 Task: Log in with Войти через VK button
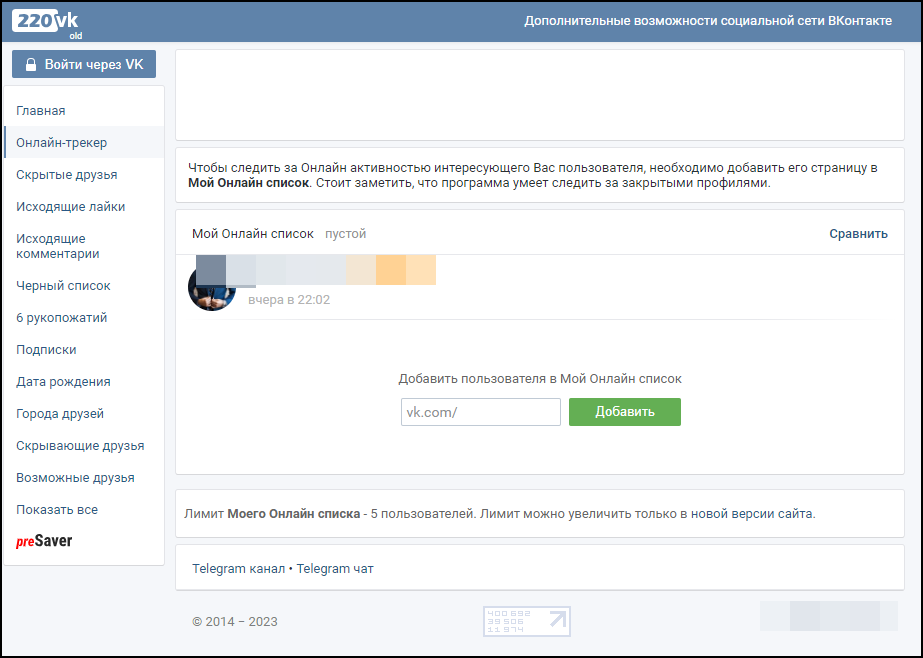point(84,64)
